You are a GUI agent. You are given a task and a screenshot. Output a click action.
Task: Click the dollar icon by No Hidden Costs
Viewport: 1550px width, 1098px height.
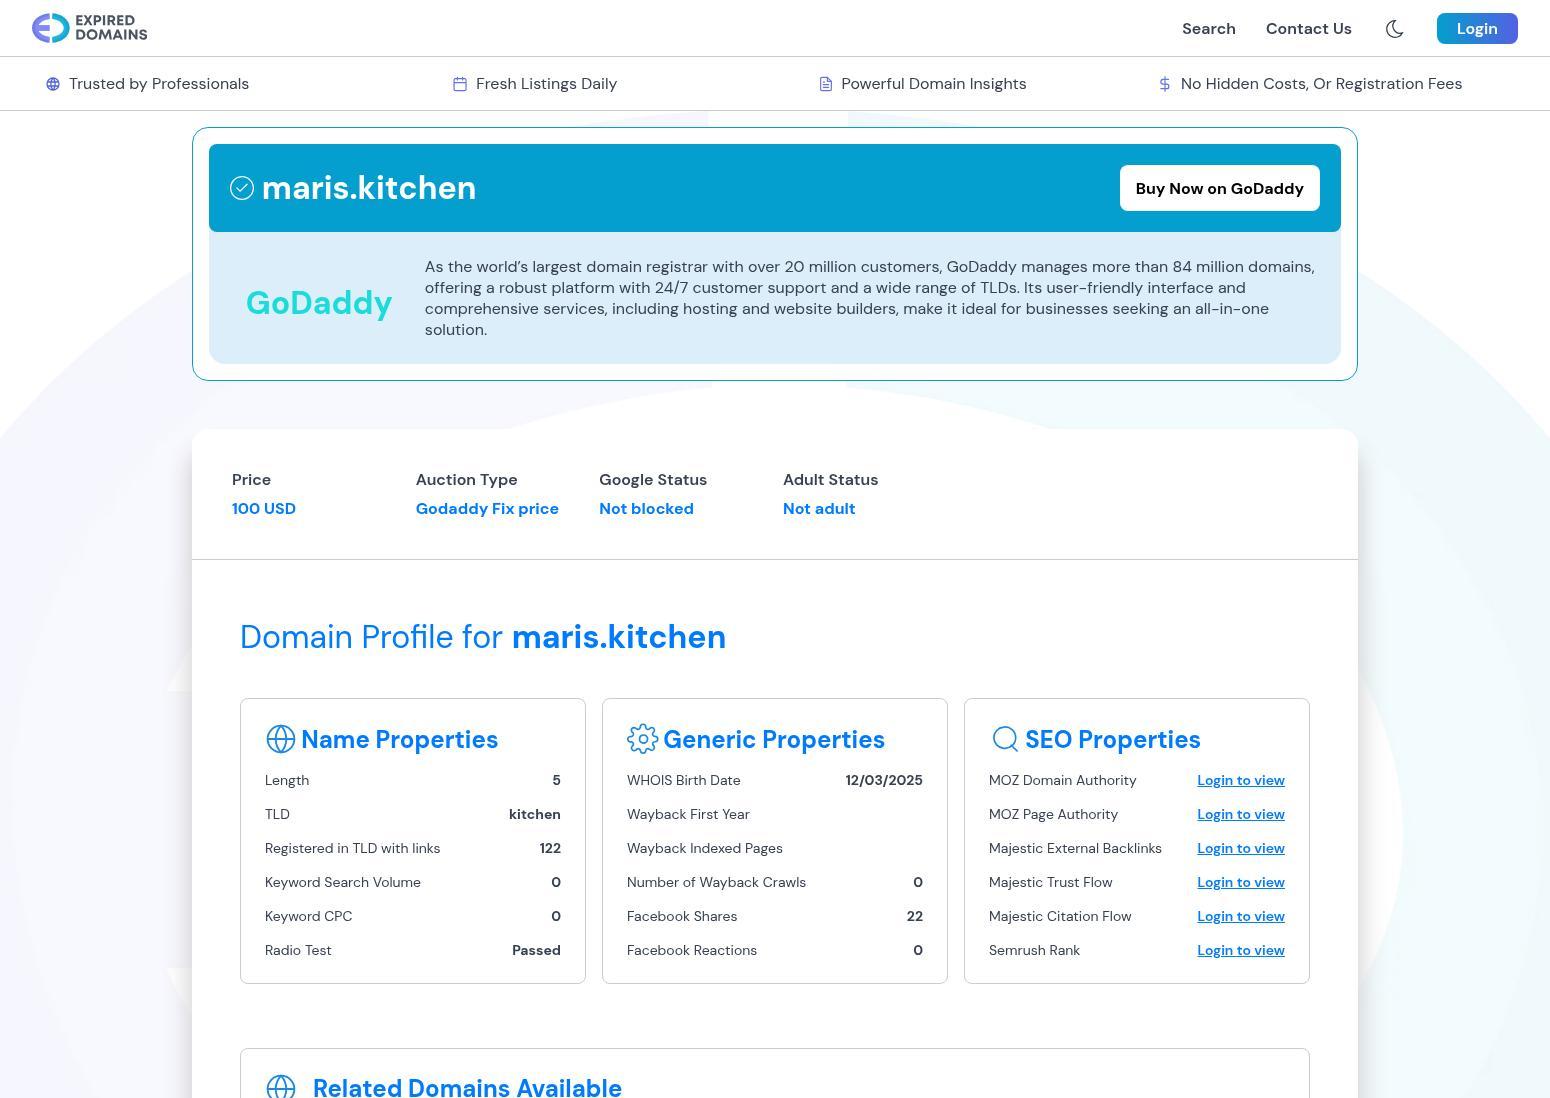[1165, 84]
